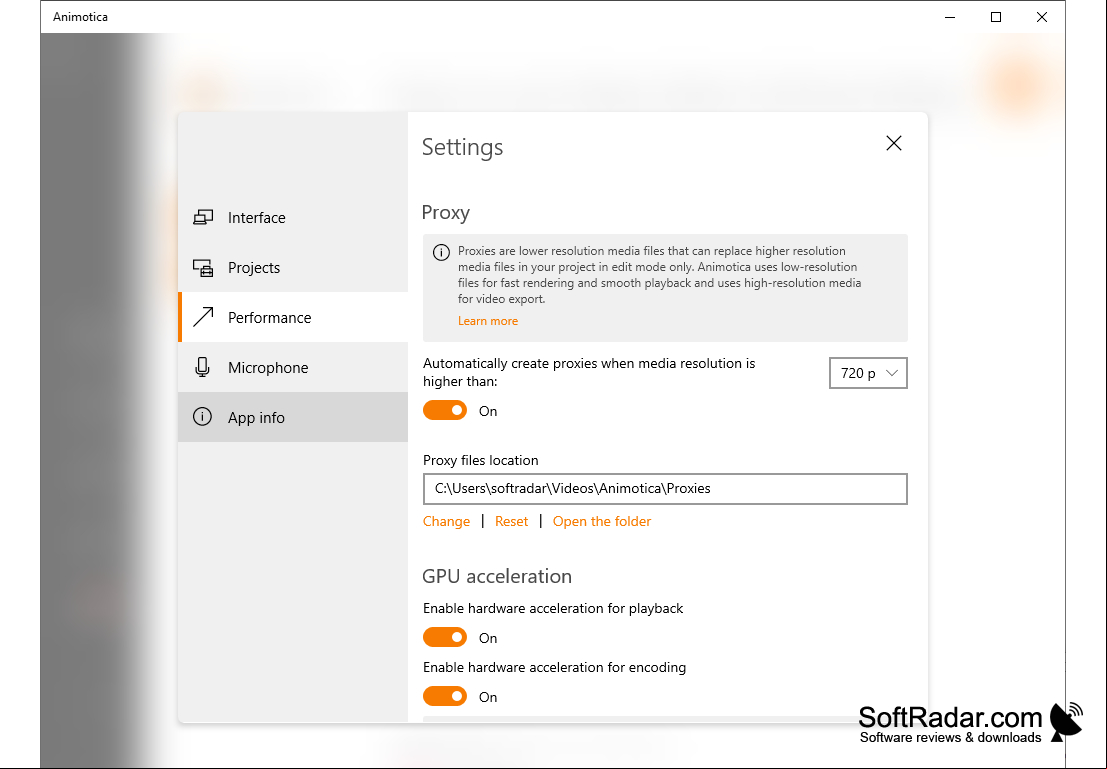
Task: Click the Proxy files location path field
Action: (665, 489)
